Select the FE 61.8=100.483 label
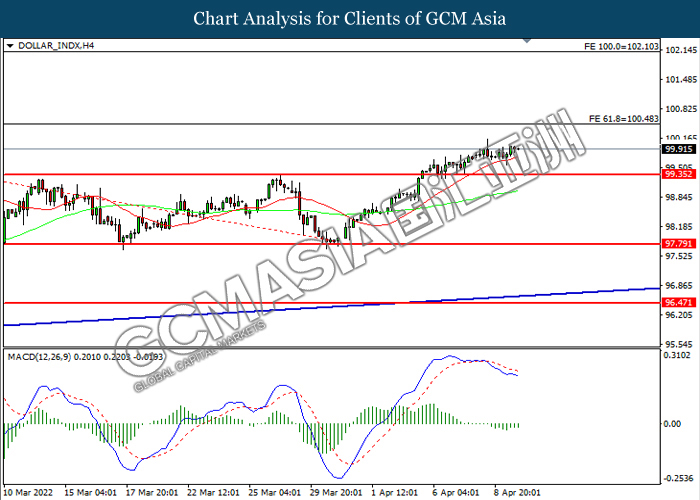 click(x=624, y=119)
